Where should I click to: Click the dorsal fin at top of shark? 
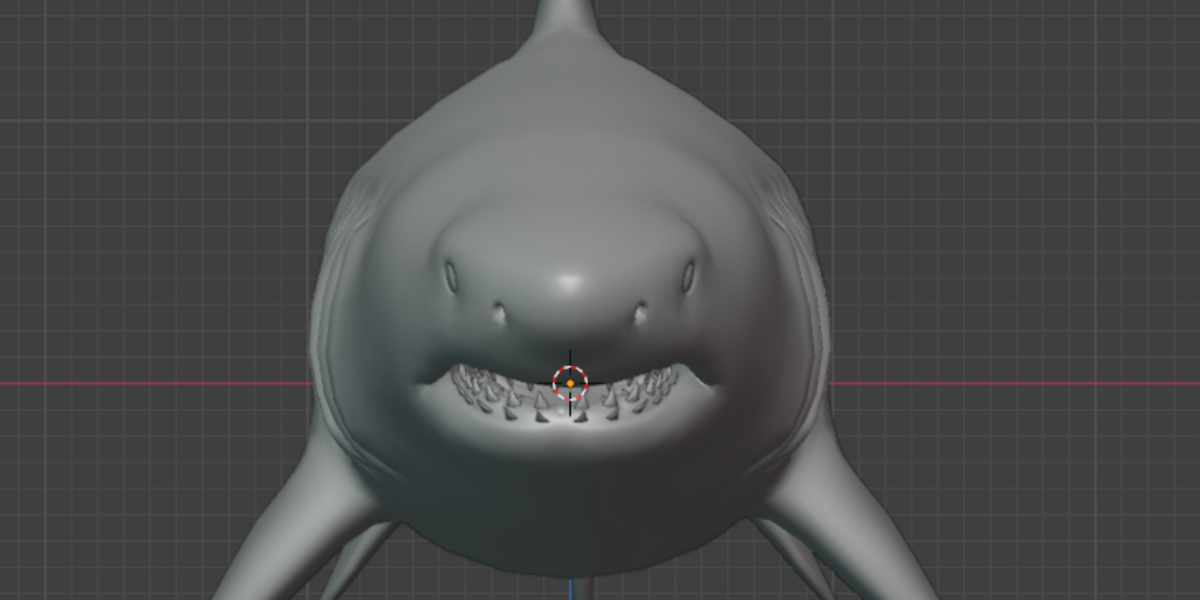coord(569,18)
